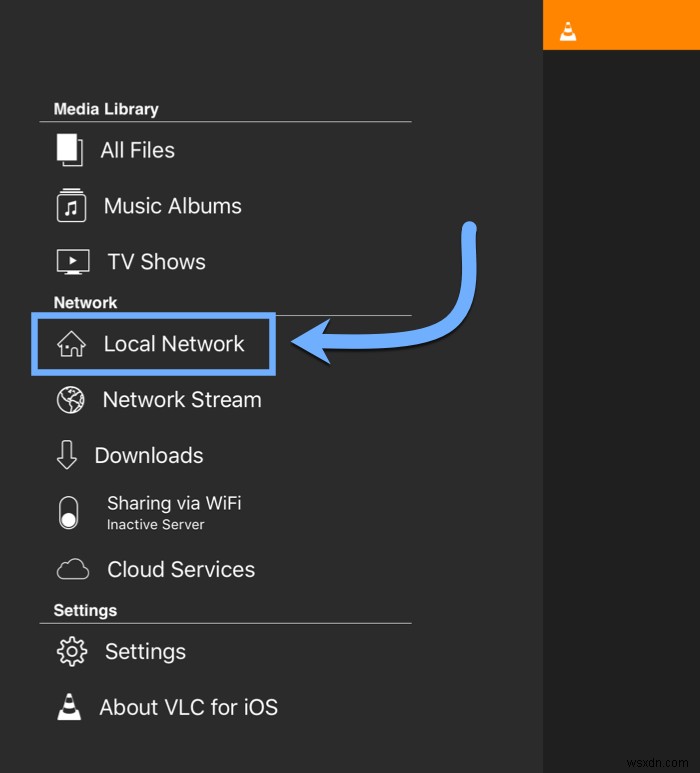Click the TV Shows screen icon
This screenshot has height=773, width=700.
point(72,262)
